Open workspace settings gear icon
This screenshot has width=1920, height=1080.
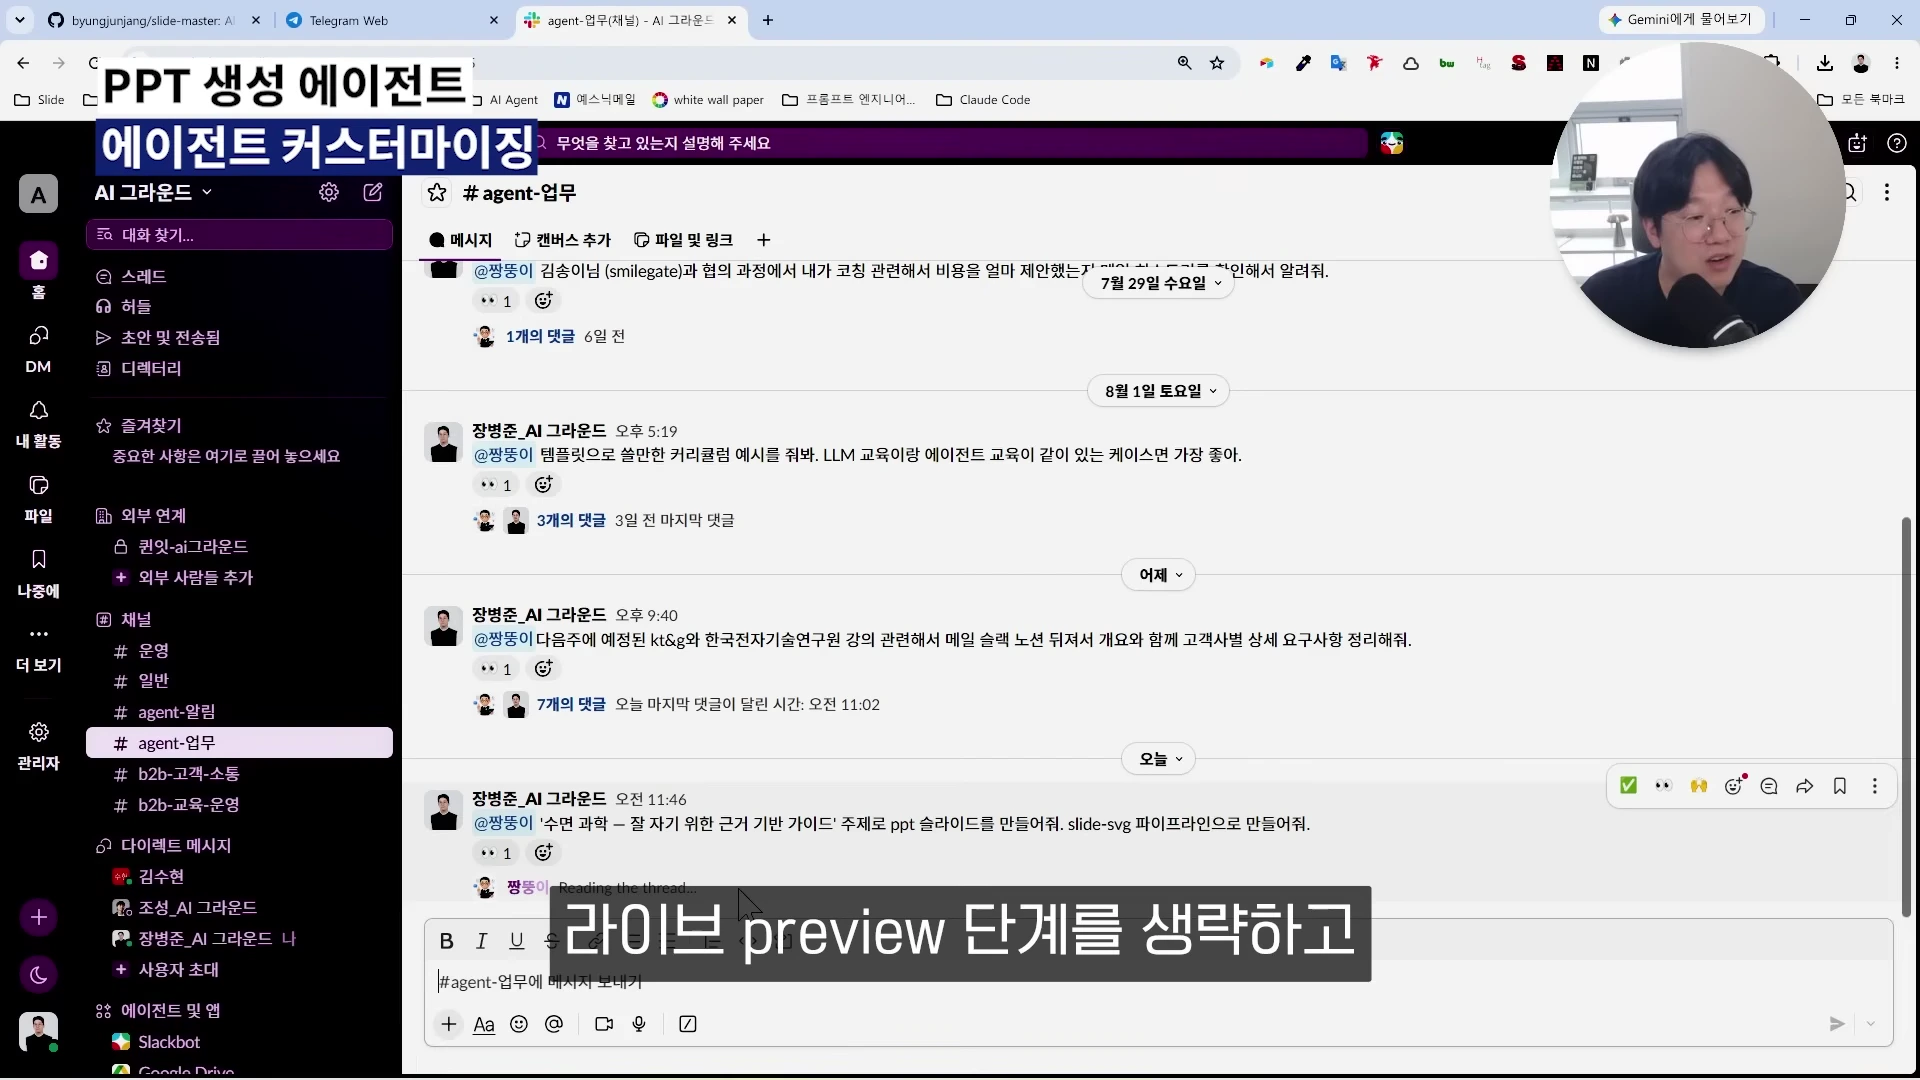pyautogui.click(x=329, y=192)
